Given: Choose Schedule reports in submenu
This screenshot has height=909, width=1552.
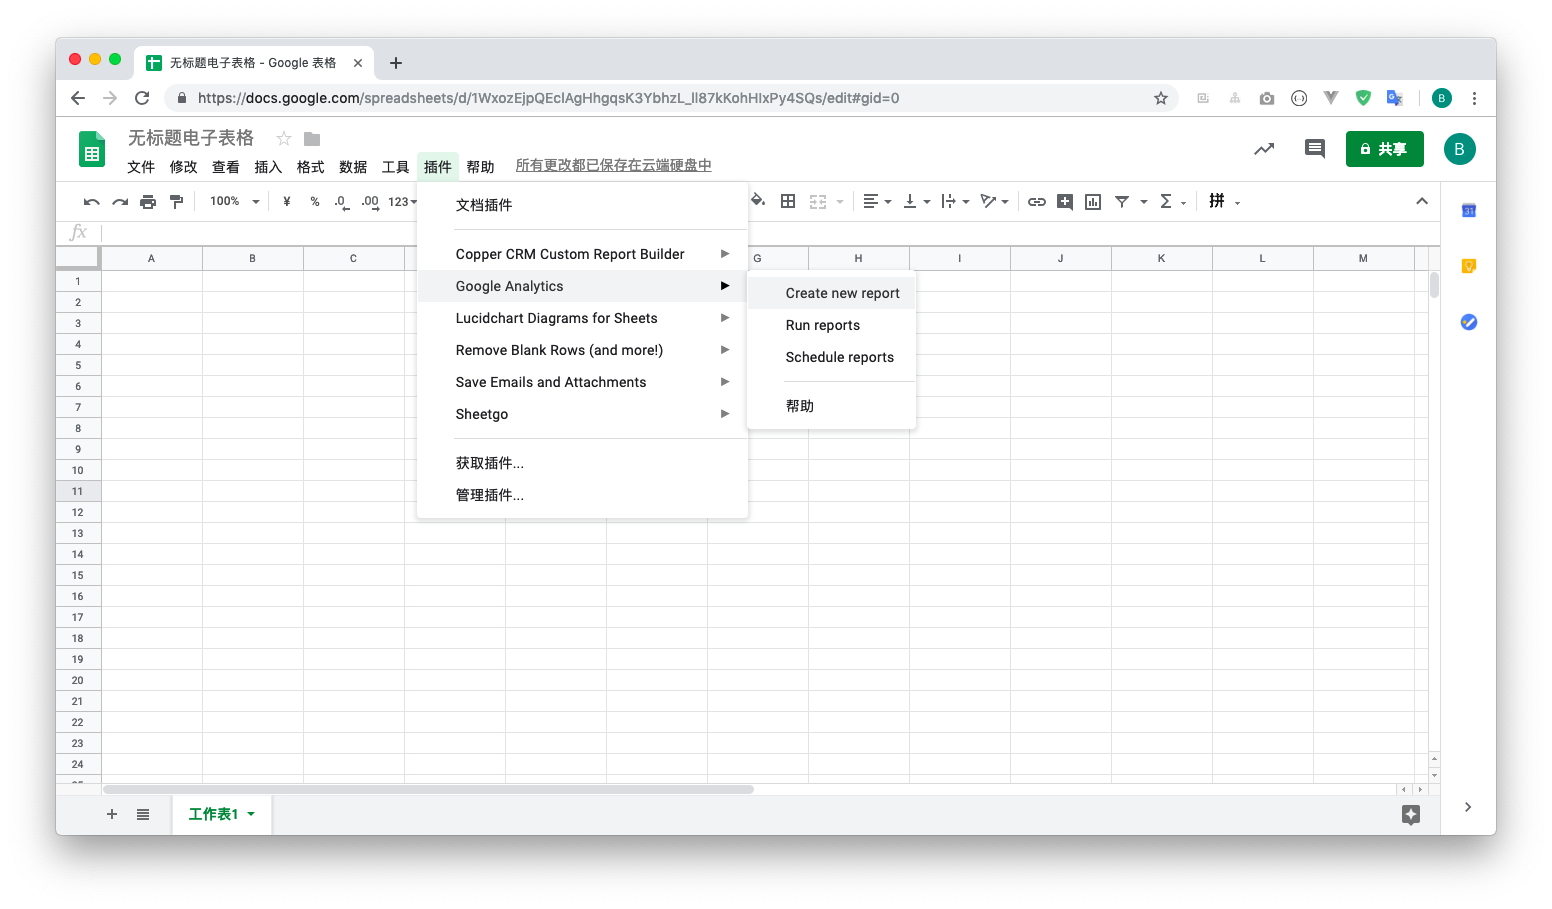Looking at the screenshot, I should [831, 357].
